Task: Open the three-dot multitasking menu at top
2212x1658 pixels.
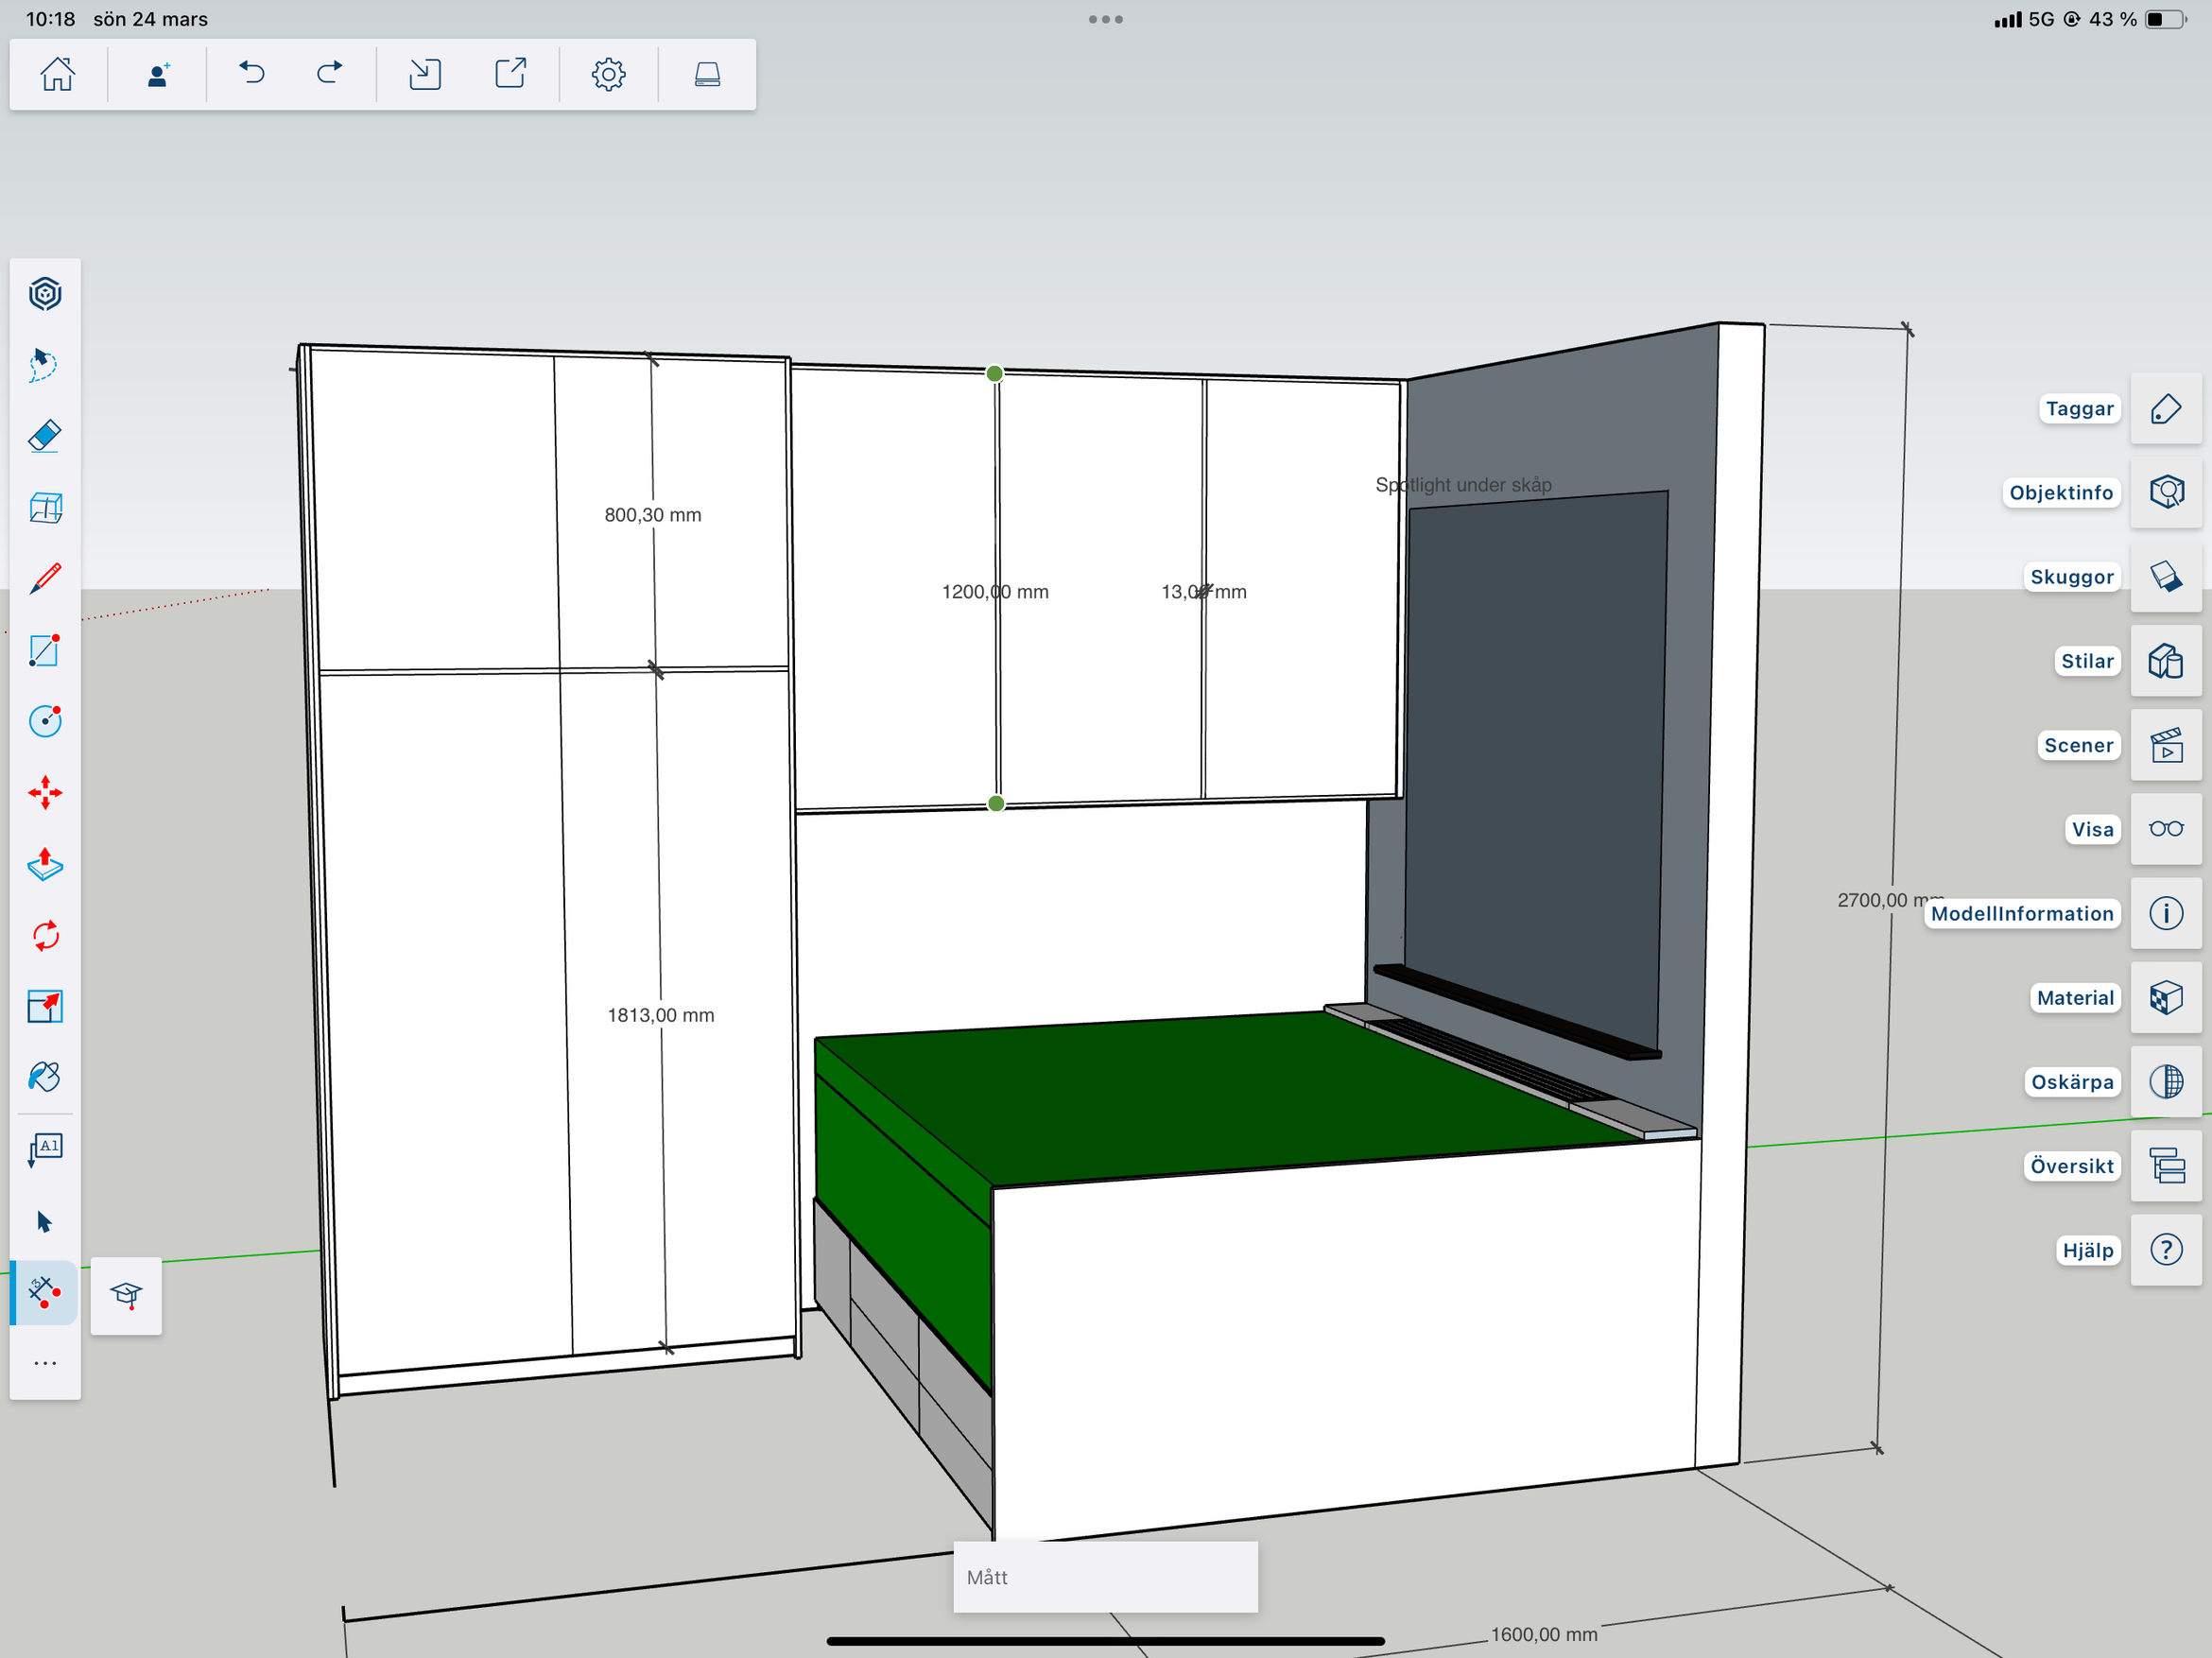Action: tap(1105, 19)
